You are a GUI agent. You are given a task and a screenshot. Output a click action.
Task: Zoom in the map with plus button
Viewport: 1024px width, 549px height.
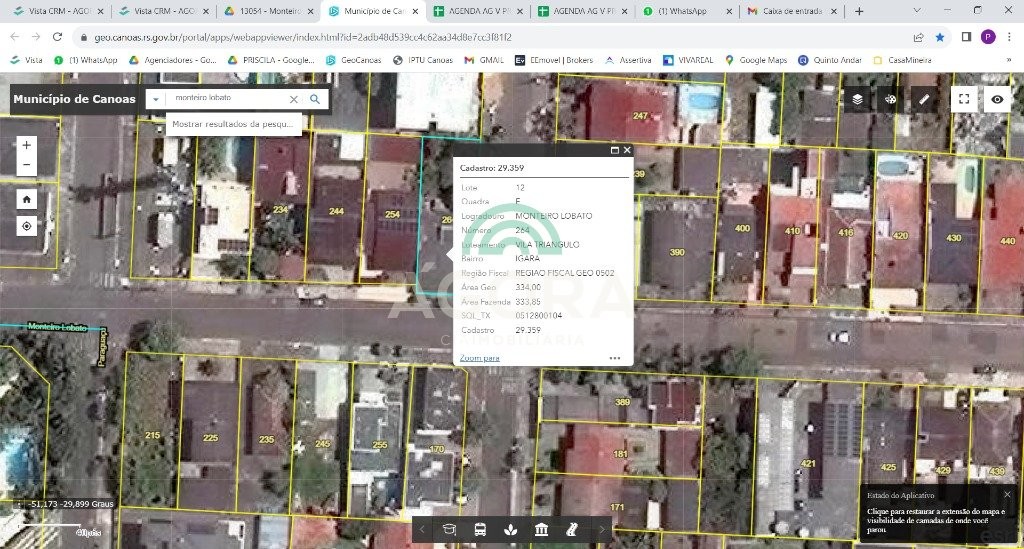(26, 145)
